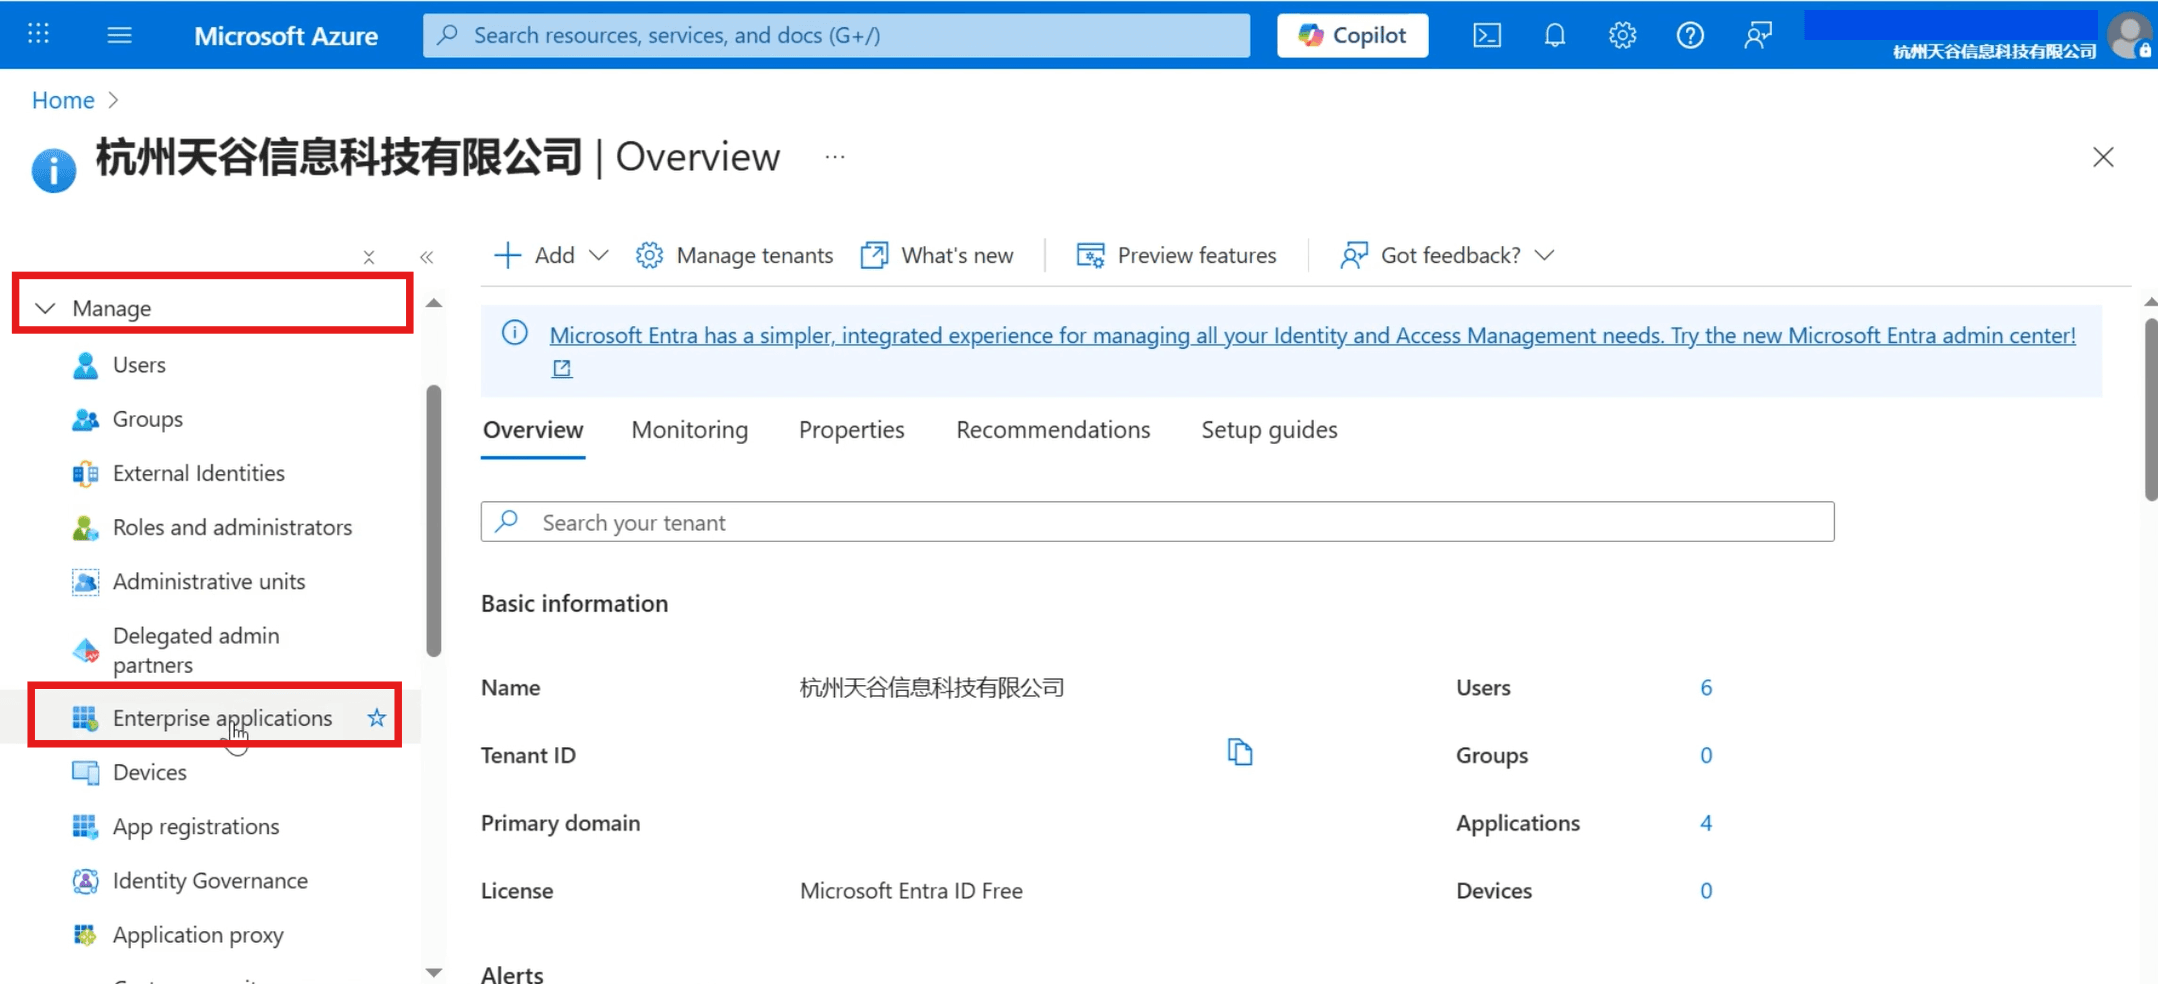
Task: Select the Overview tab
Action: click(533, 430)
